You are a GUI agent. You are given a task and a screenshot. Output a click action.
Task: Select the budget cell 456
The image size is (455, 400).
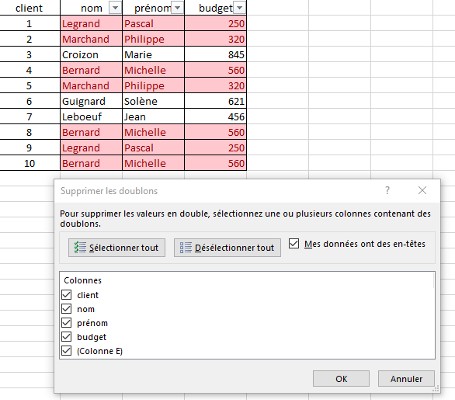215,117
